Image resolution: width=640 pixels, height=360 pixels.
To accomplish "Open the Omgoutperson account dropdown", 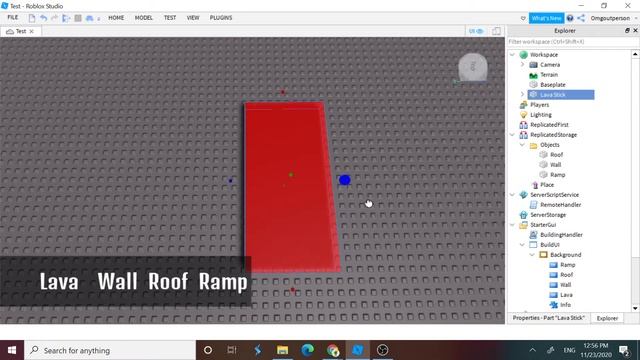I will pyautogui.click(x=613, y=18).
